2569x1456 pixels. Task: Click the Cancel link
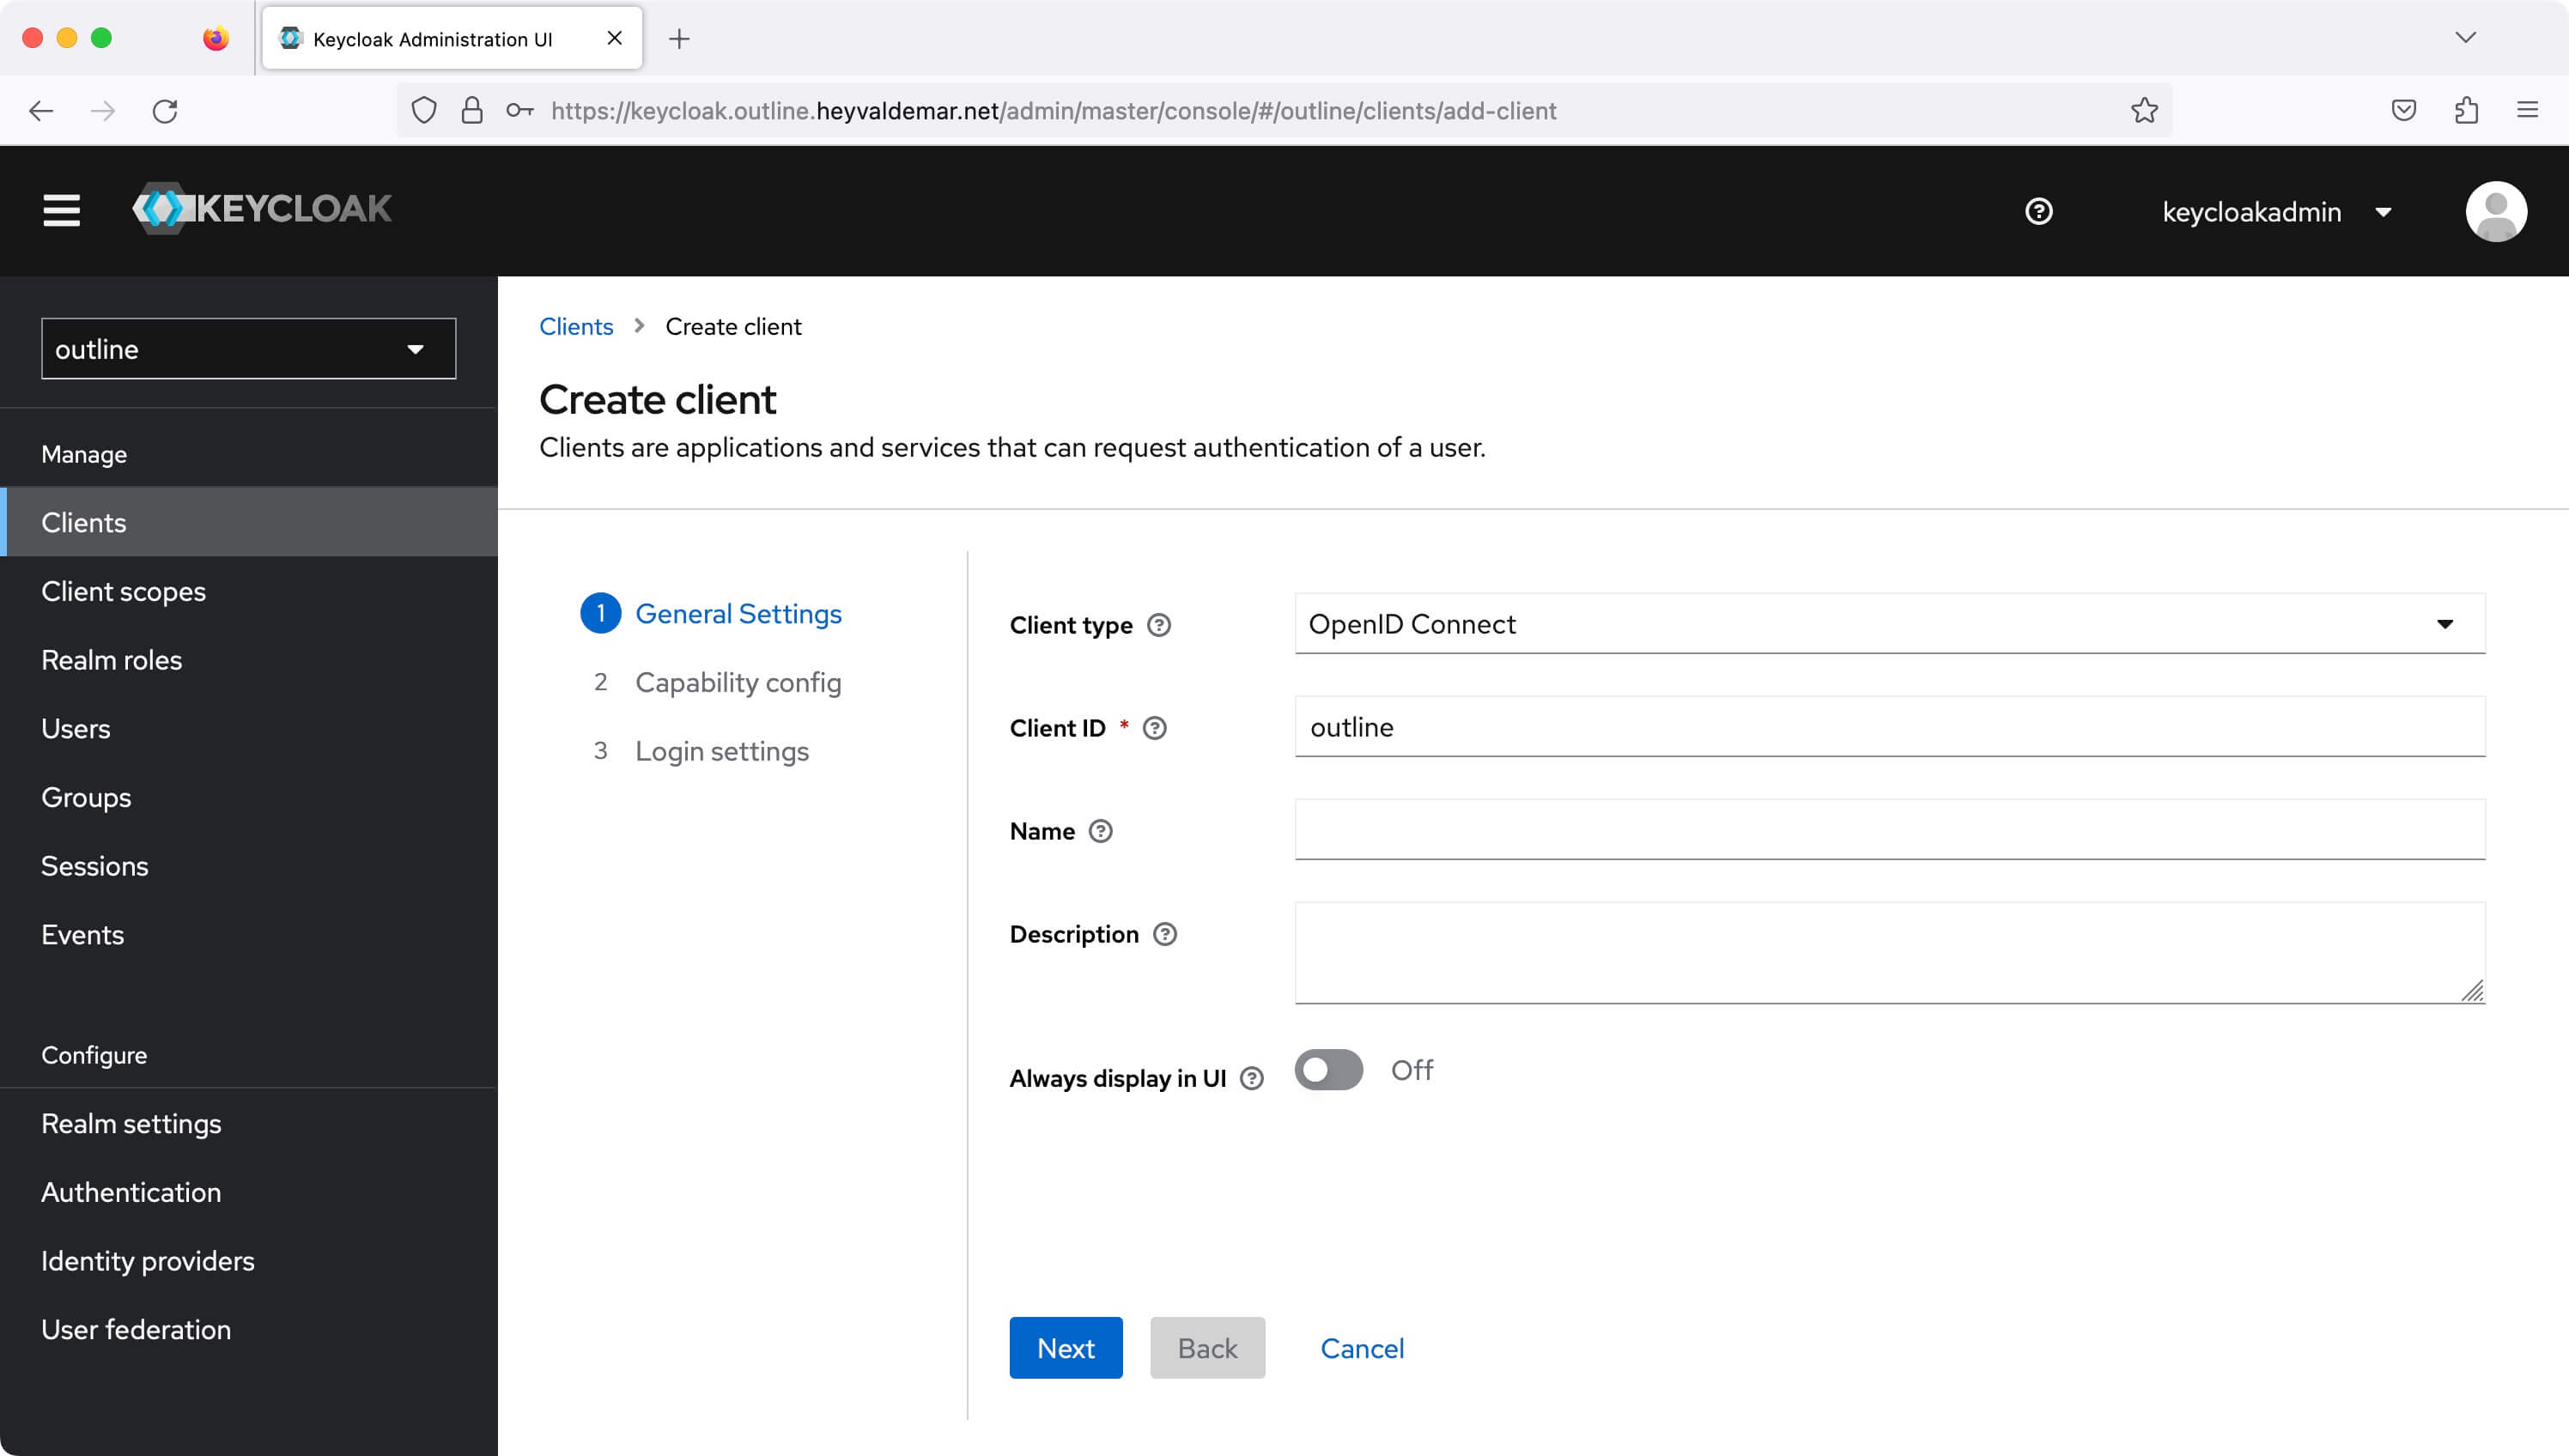(1362, 1349)
